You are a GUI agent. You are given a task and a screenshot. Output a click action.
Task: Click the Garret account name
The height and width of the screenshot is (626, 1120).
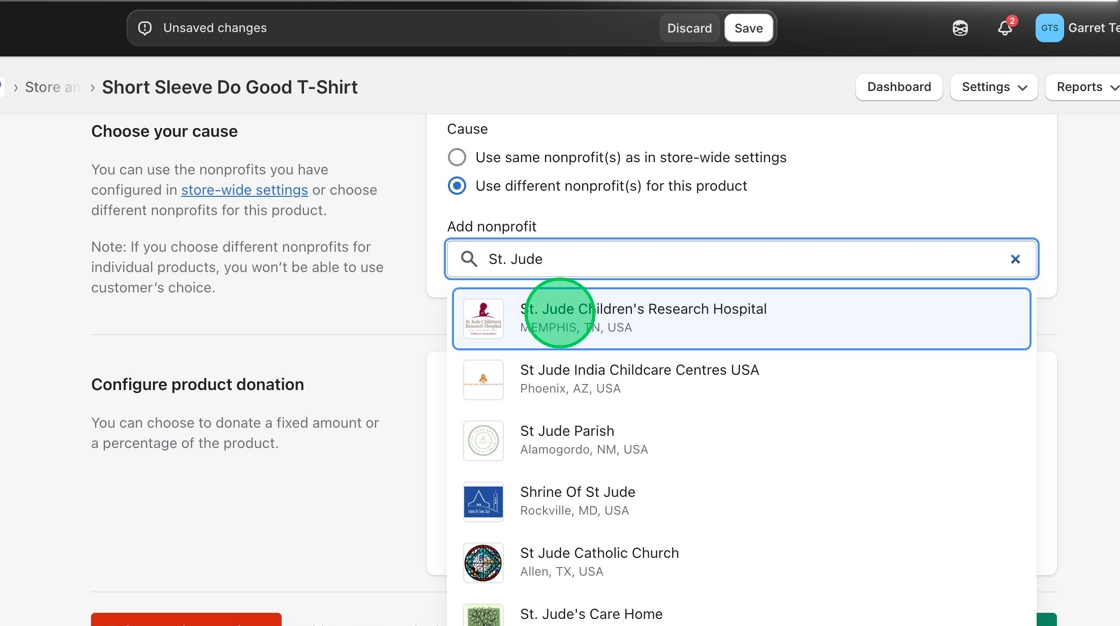pyautogui.click(x=1094, y=28)
